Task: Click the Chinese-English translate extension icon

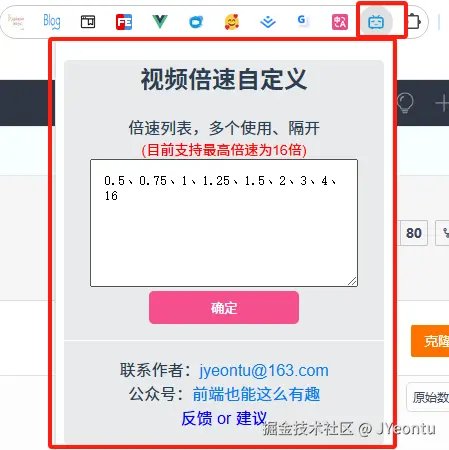Action: [340, 22]
